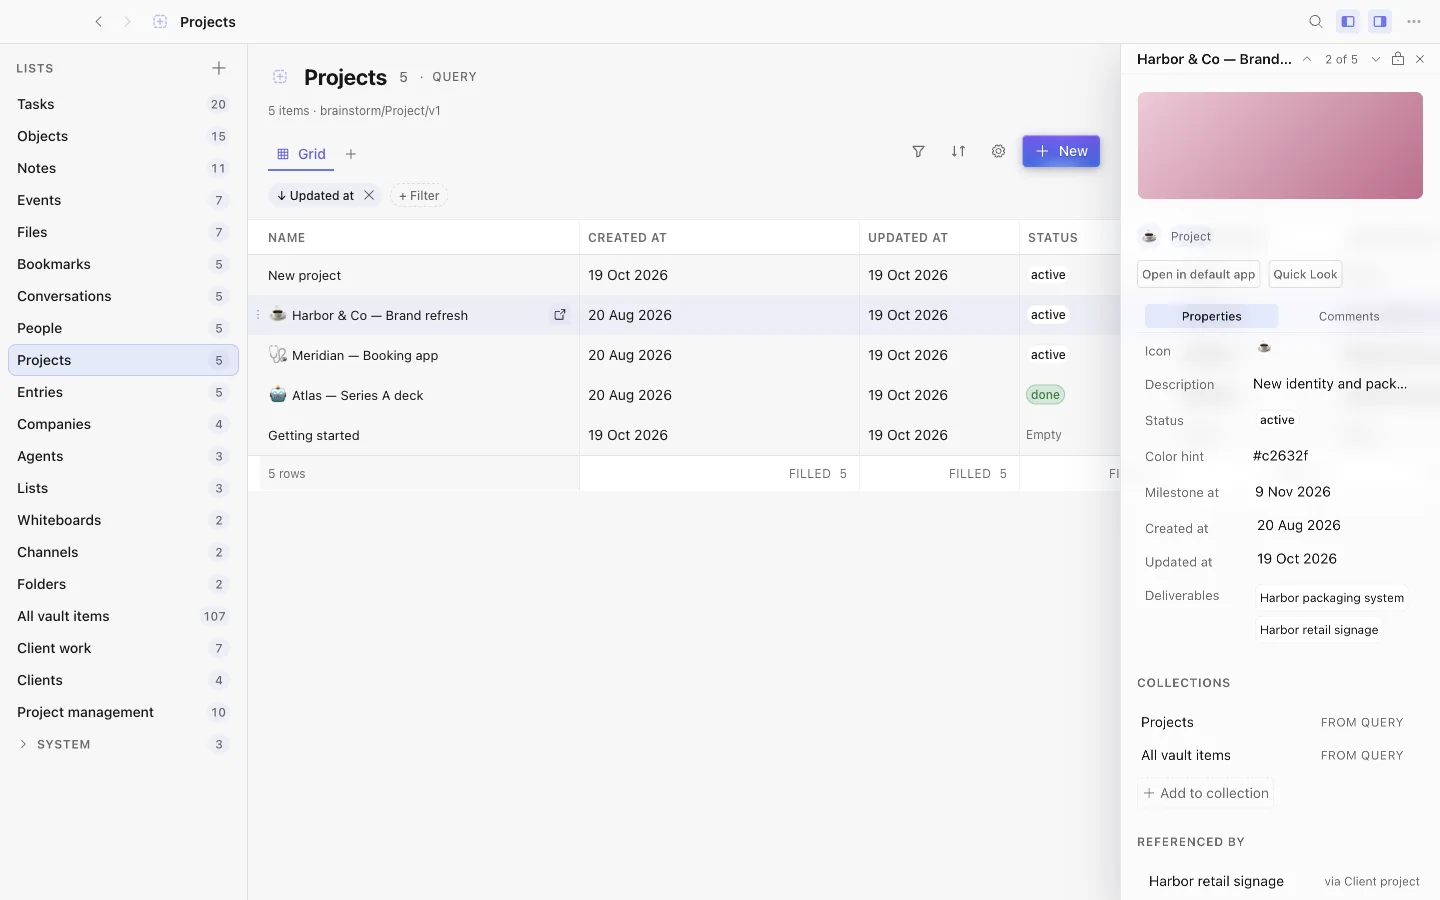This screenshot has height=900, width=1440.
Task: Click the Milestone at date 9 Nov 2026
Action: pyautogui.click(x=1293, y=492)
